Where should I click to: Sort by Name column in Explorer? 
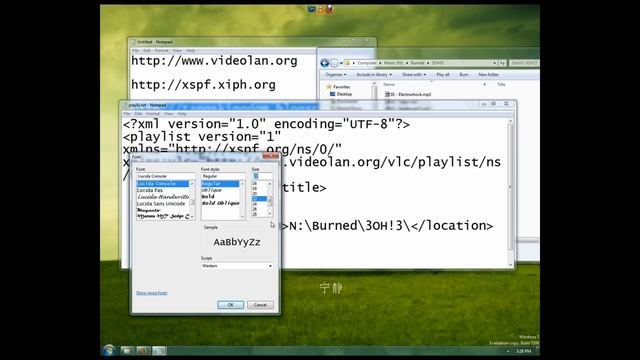tap(389, 84)
